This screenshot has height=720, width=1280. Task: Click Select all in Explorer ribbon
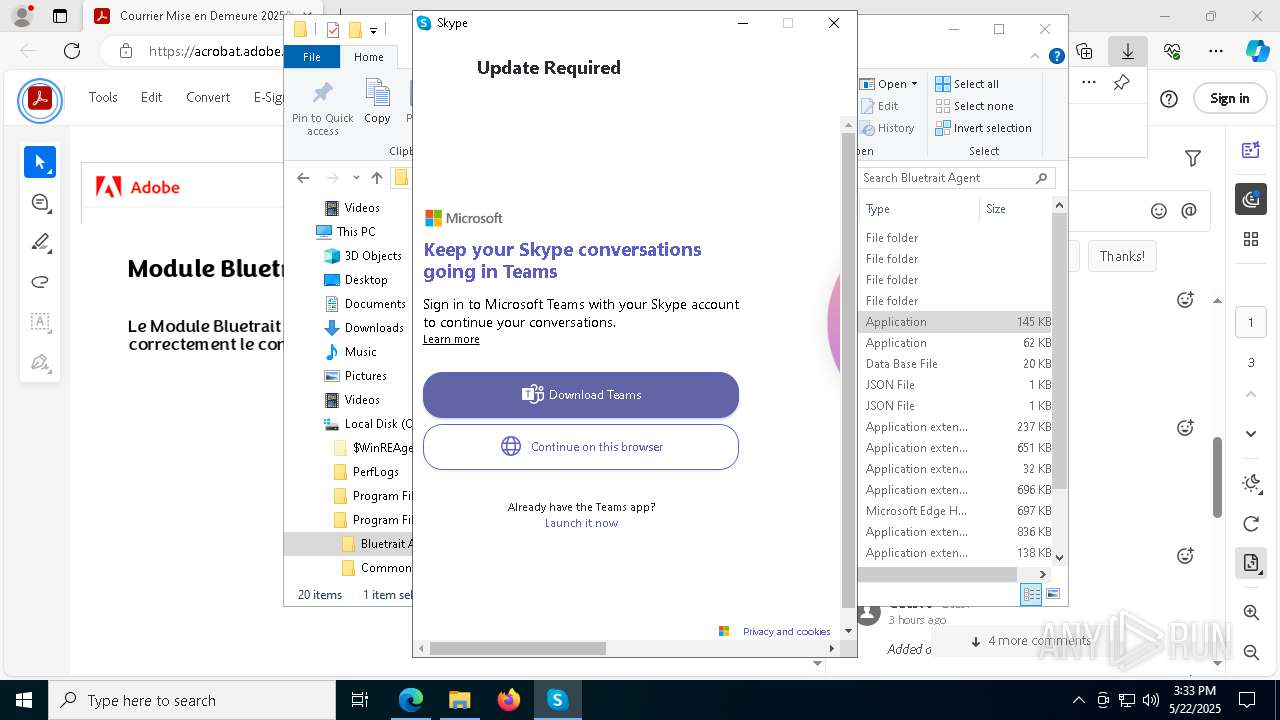coord(966,84)
